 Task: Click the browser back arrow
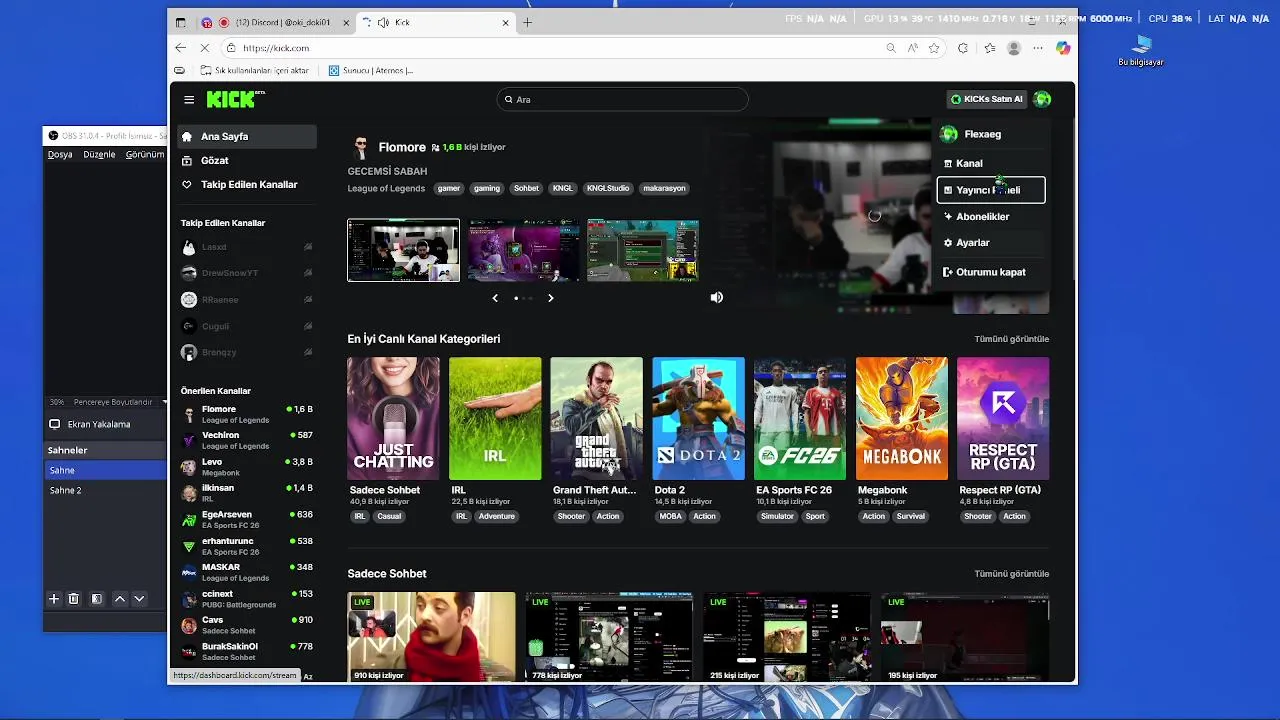point(180,48)
